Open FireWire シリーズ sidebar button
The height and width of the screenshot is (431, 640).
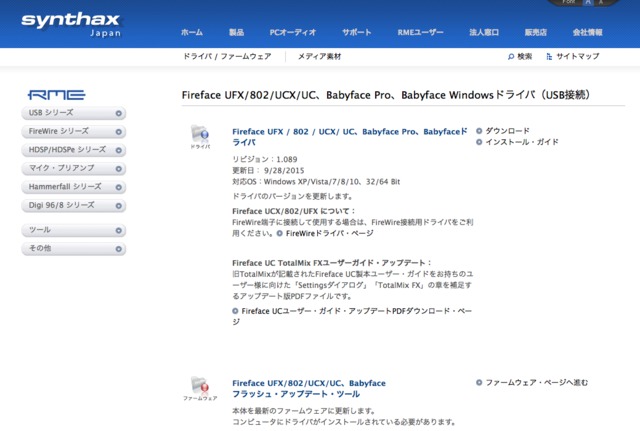73,132
